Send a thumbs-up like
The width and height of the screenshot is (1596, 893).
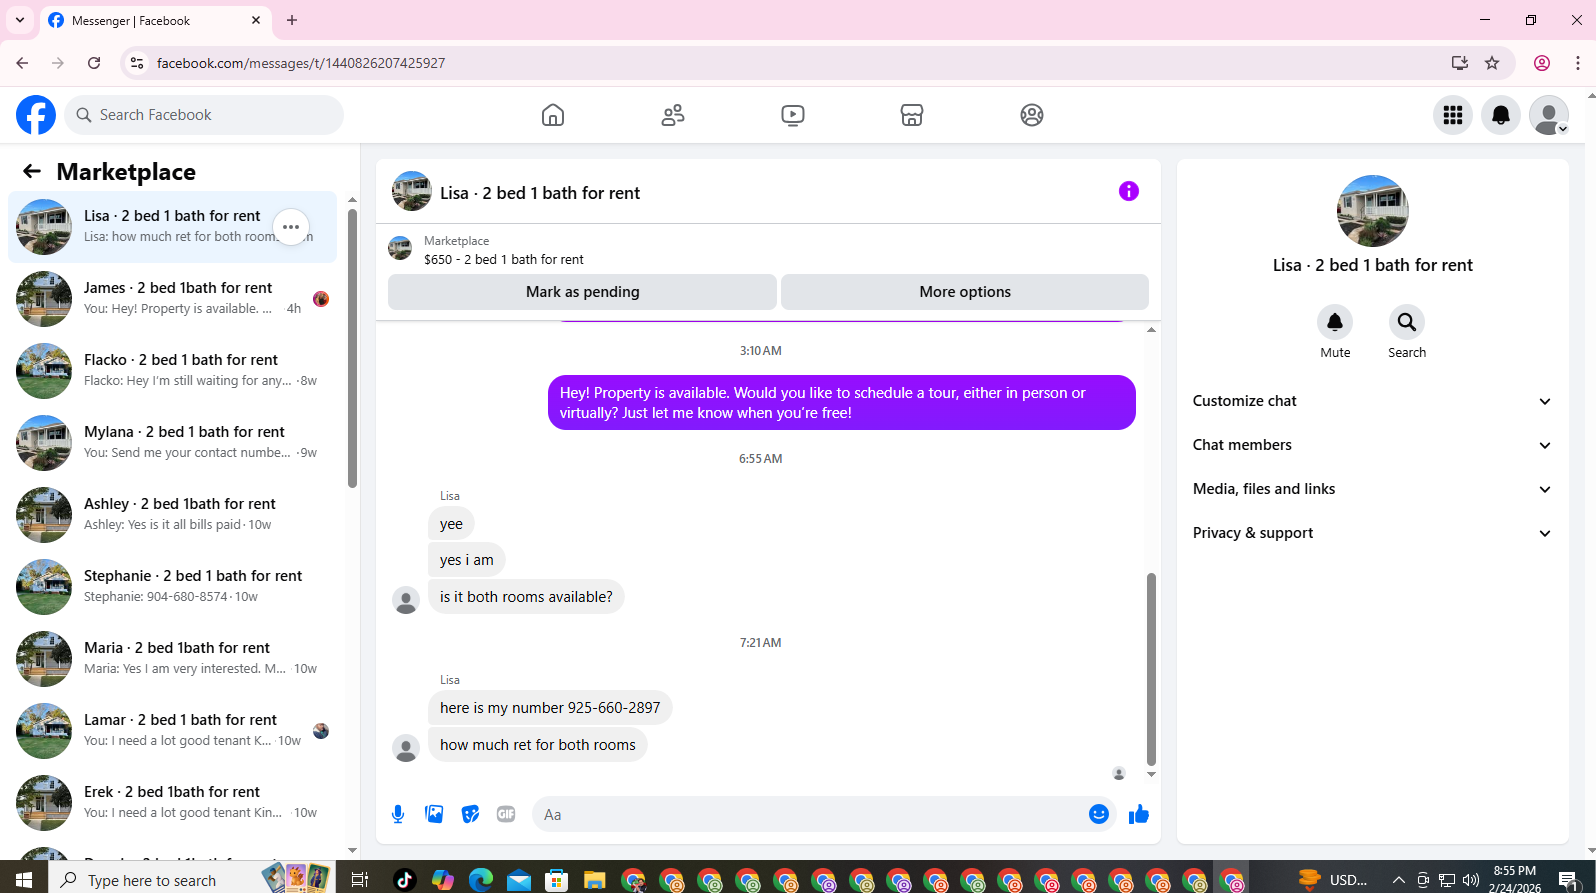1139,814
